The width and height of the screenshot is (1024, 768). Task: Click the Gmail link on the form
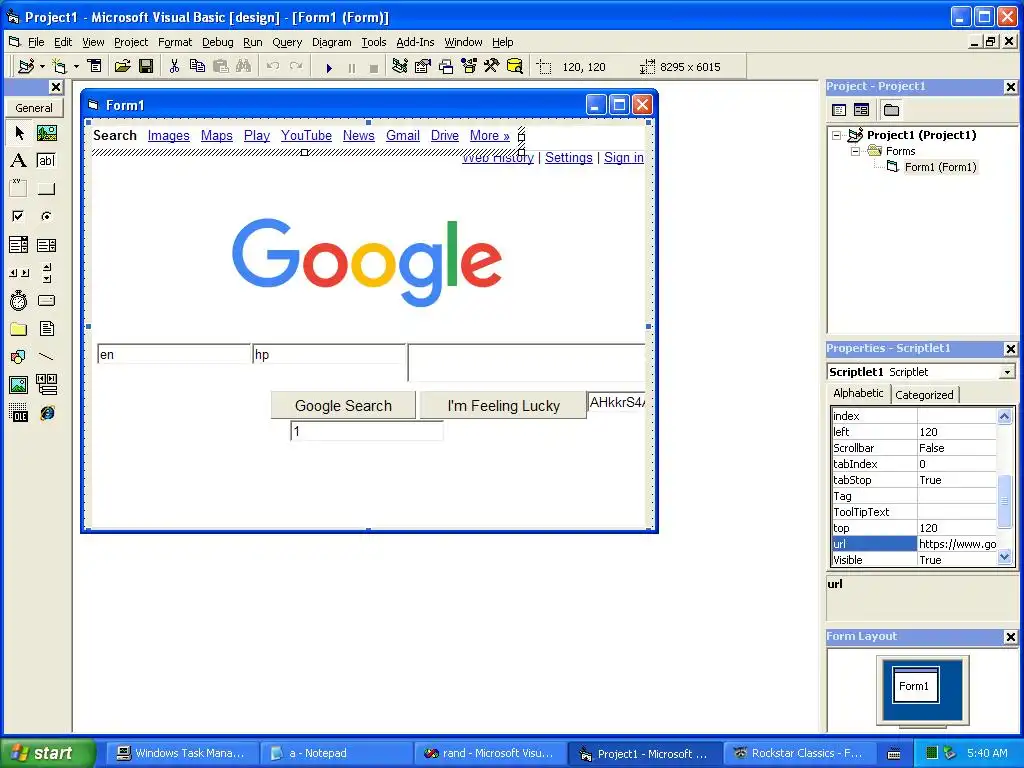pyautogui.click(x=403, y=135)
